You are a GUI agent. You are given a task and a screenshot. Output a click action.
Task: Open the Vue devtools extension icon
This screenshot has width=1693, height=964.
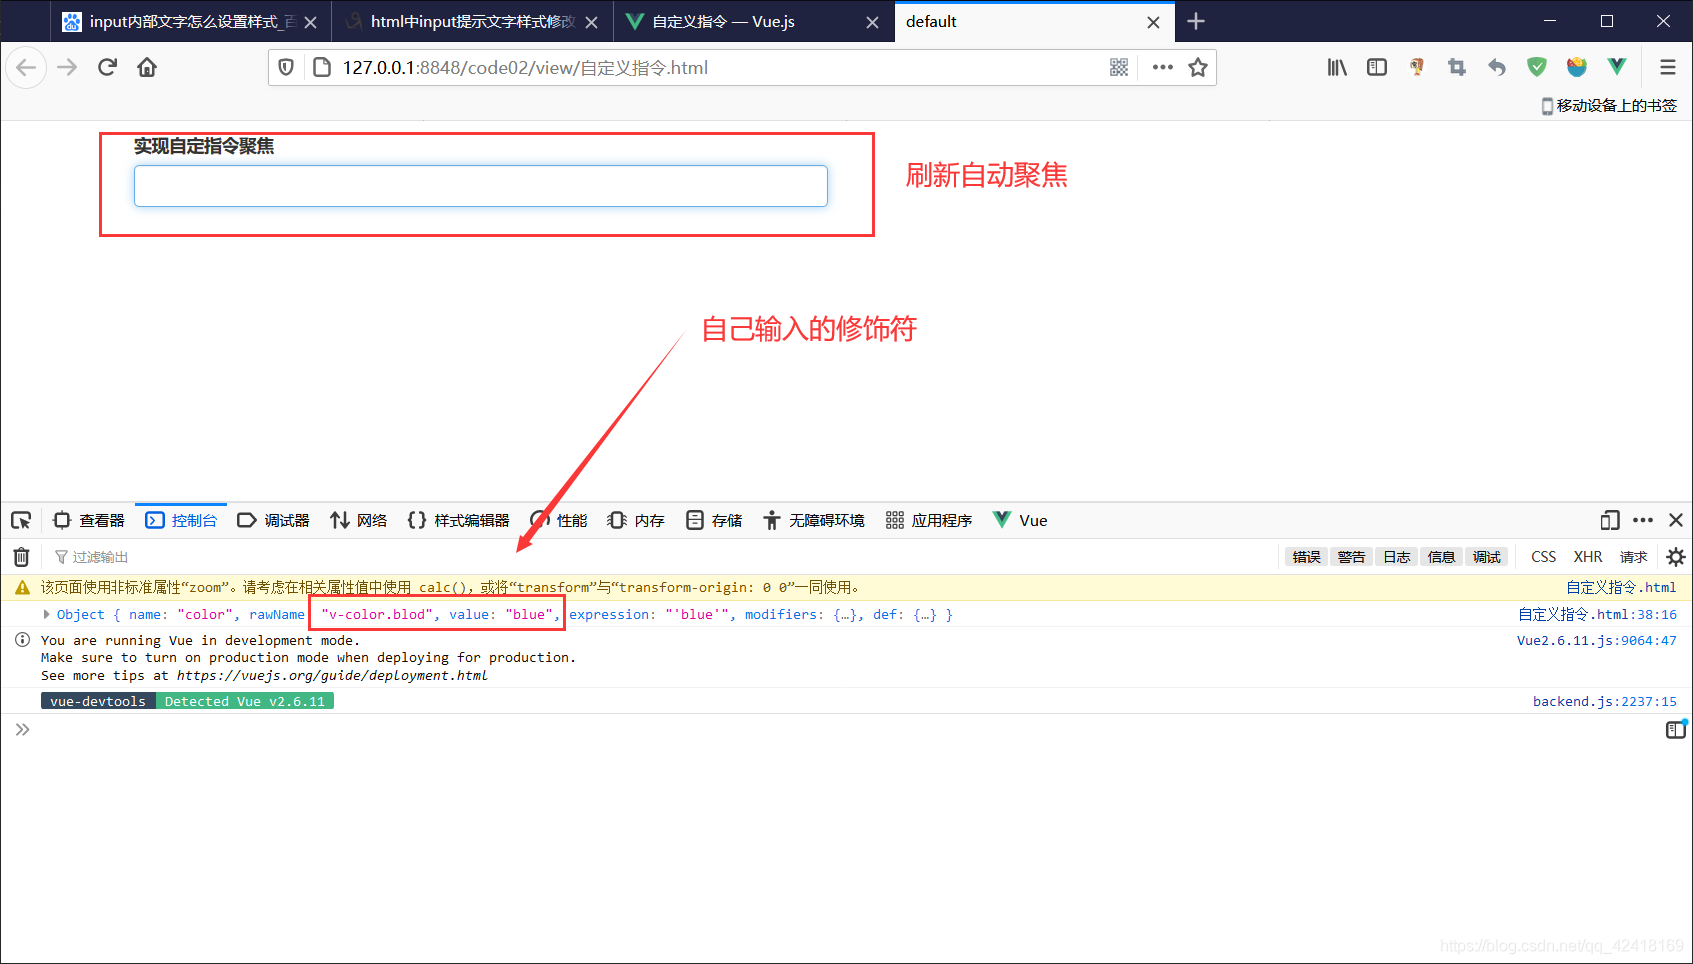coord(1617,68)
